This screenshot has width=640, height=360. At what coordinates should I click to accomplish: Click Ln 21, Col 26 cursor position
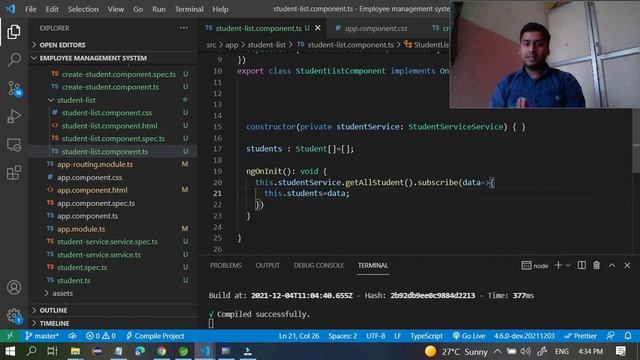(299, 336)
